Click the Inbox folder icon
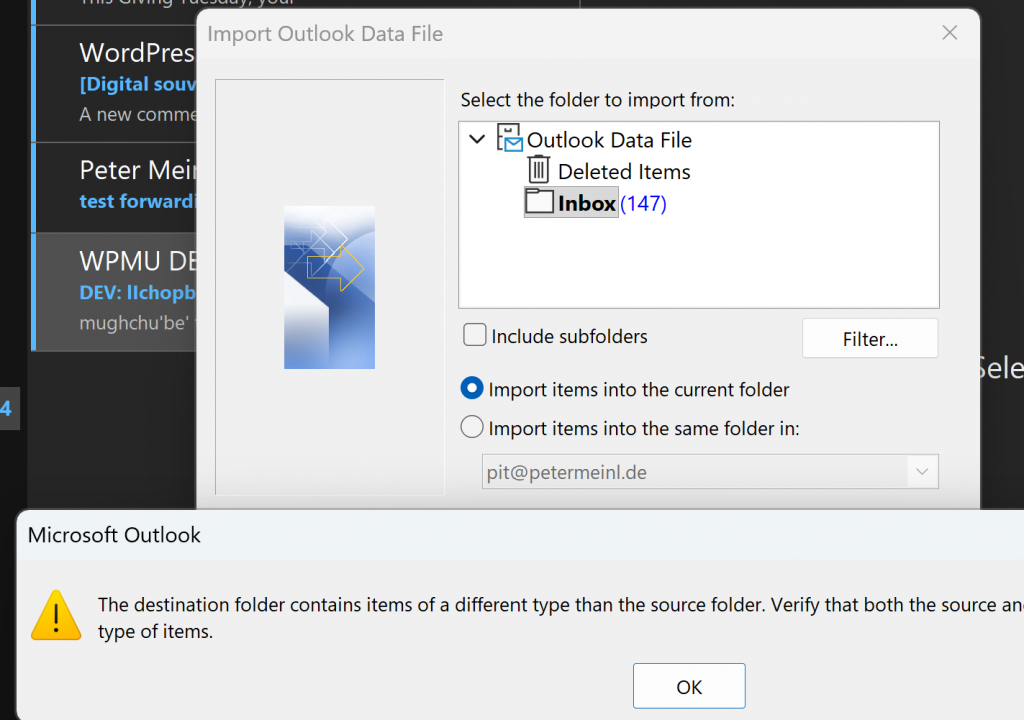The height and width of the screenshot is (720, 1024). [x=540, y=202]
